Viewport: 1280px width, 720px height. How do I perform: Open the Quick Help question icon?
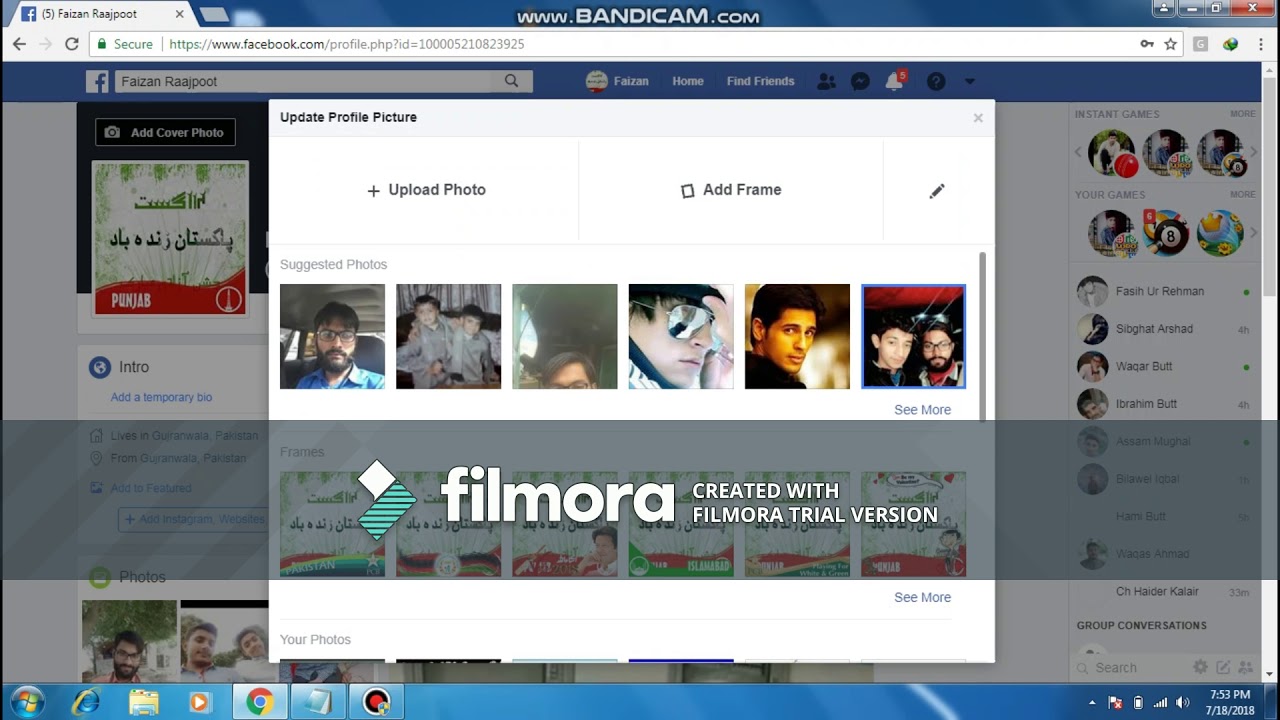(936, 82)
